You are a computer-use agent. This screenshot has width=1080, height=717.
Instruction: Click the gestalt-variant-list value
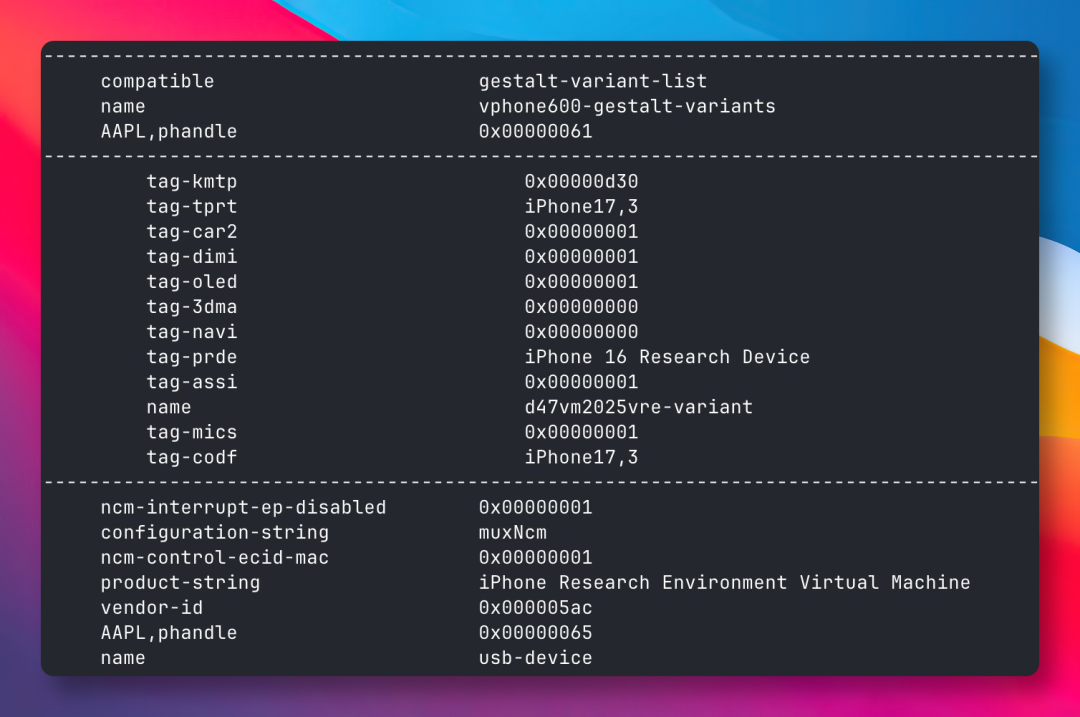(x=592, y=81)
